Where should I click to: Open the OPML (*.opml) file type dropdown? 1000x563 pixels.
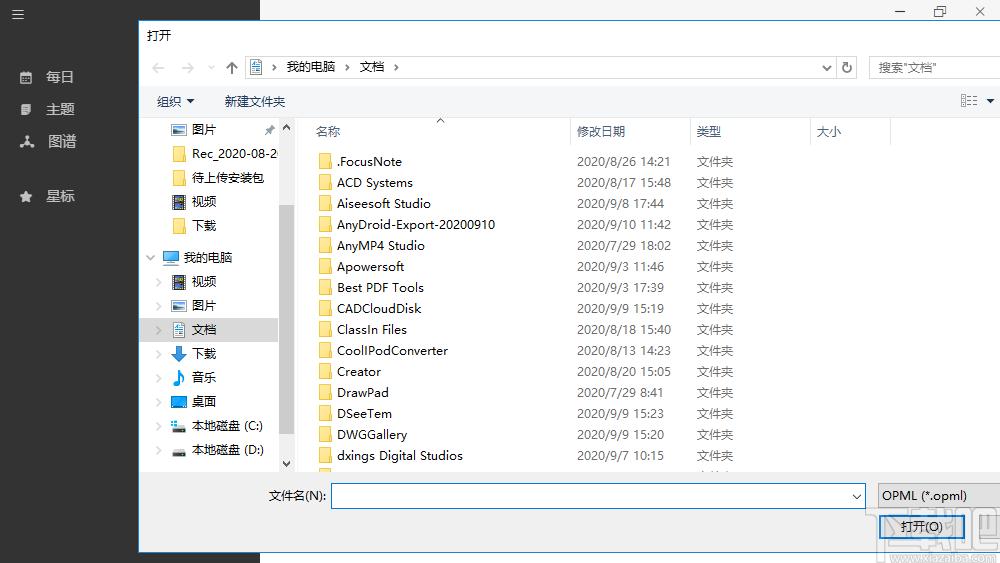coord(939,495)
